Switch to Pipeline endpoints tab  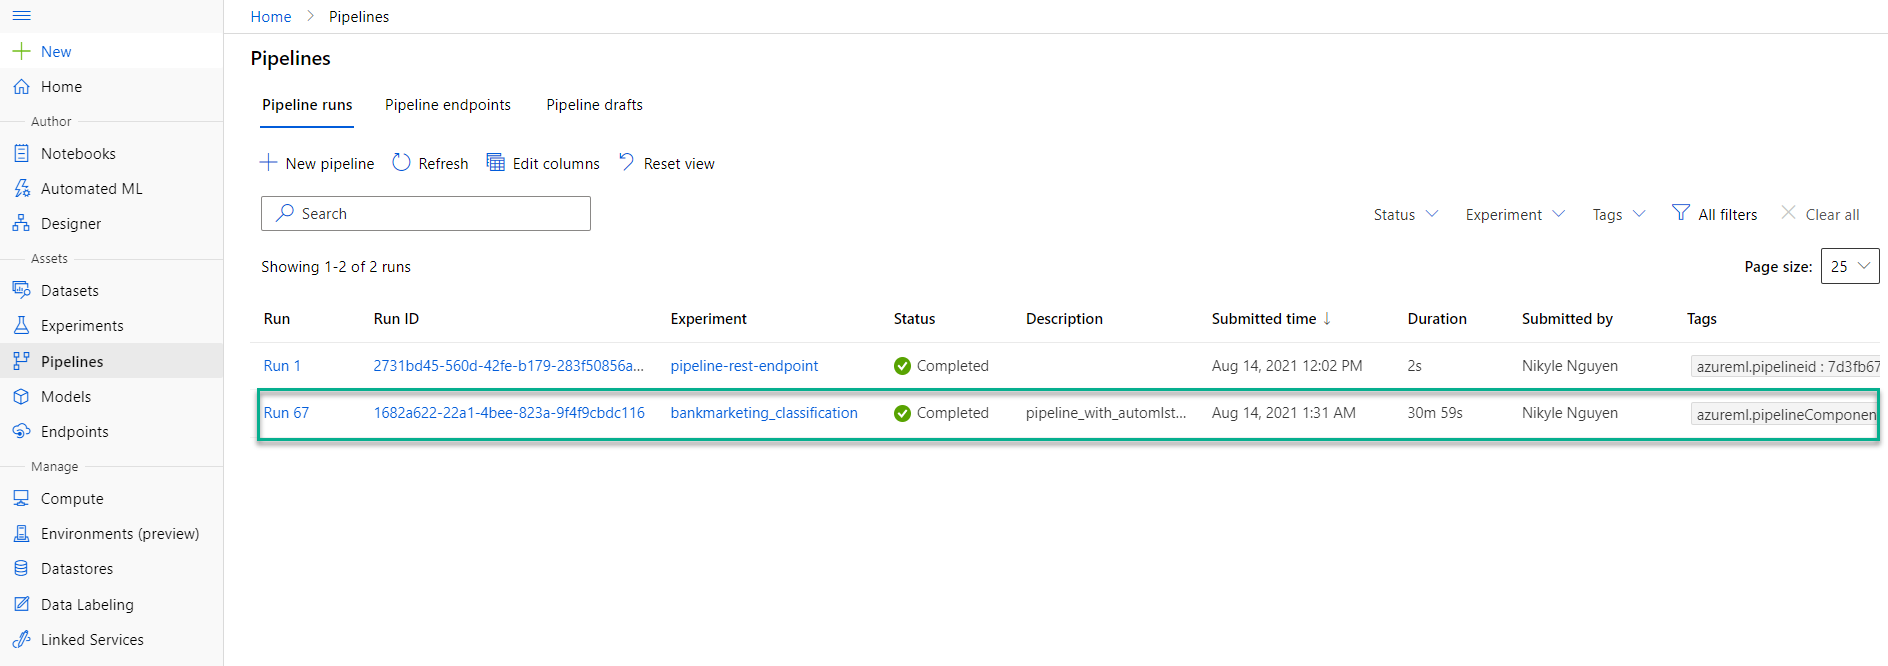point(448,105)
